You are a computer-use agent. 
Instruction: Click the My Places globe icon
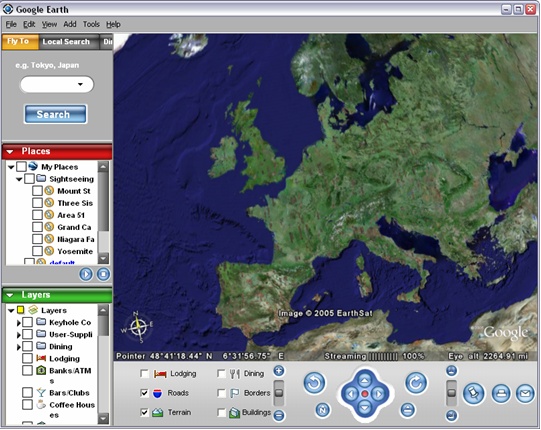tap(33, 166)
